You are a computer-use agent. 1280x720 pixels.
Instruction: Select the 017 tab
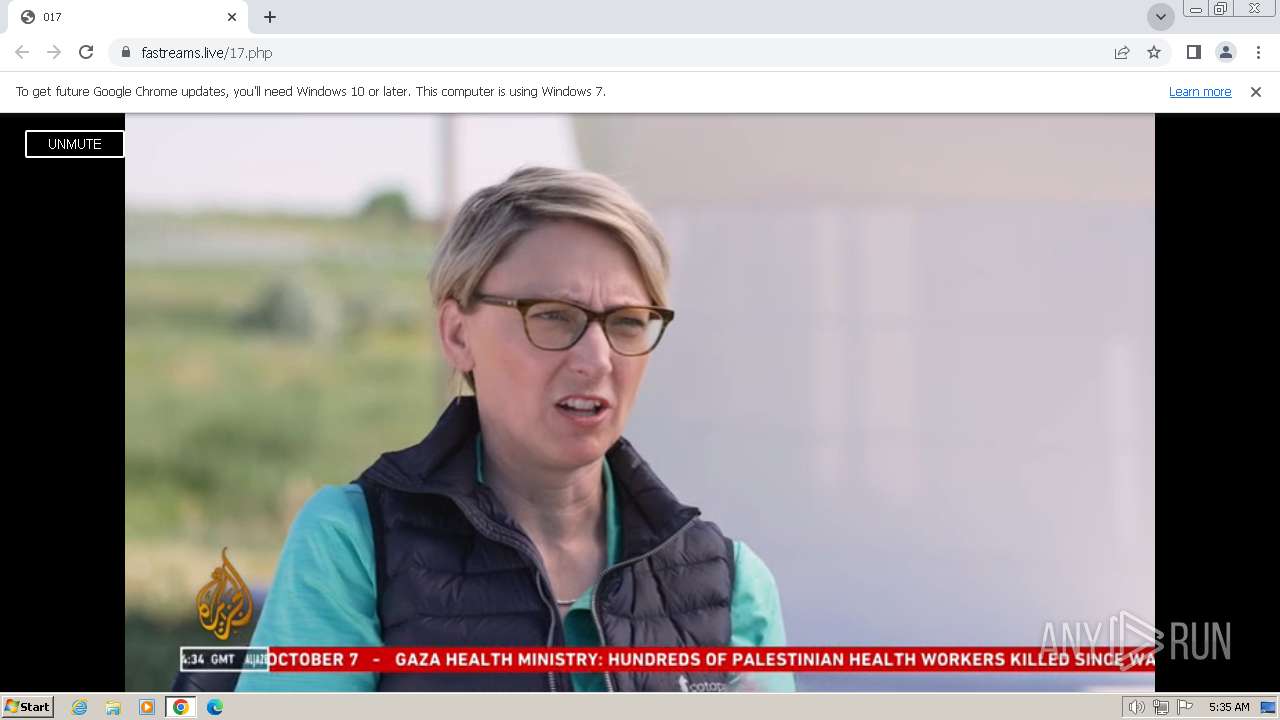click(x=130, y=17)
